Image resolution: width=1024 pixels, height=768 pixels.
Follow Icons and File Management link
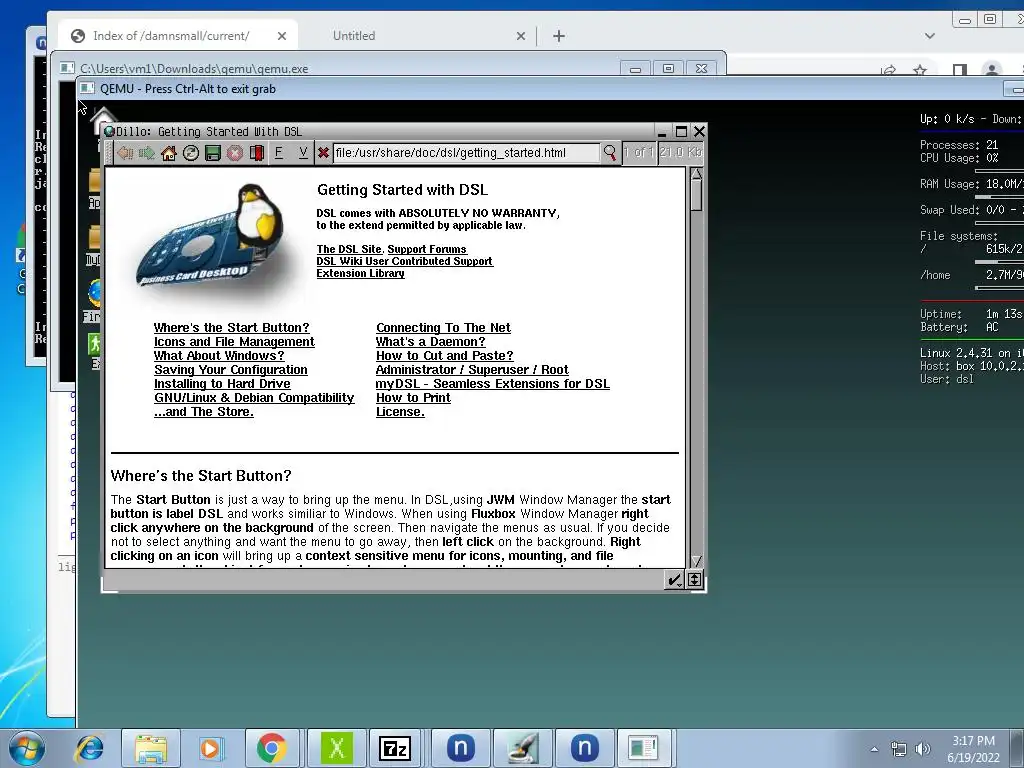coord(234,342)
